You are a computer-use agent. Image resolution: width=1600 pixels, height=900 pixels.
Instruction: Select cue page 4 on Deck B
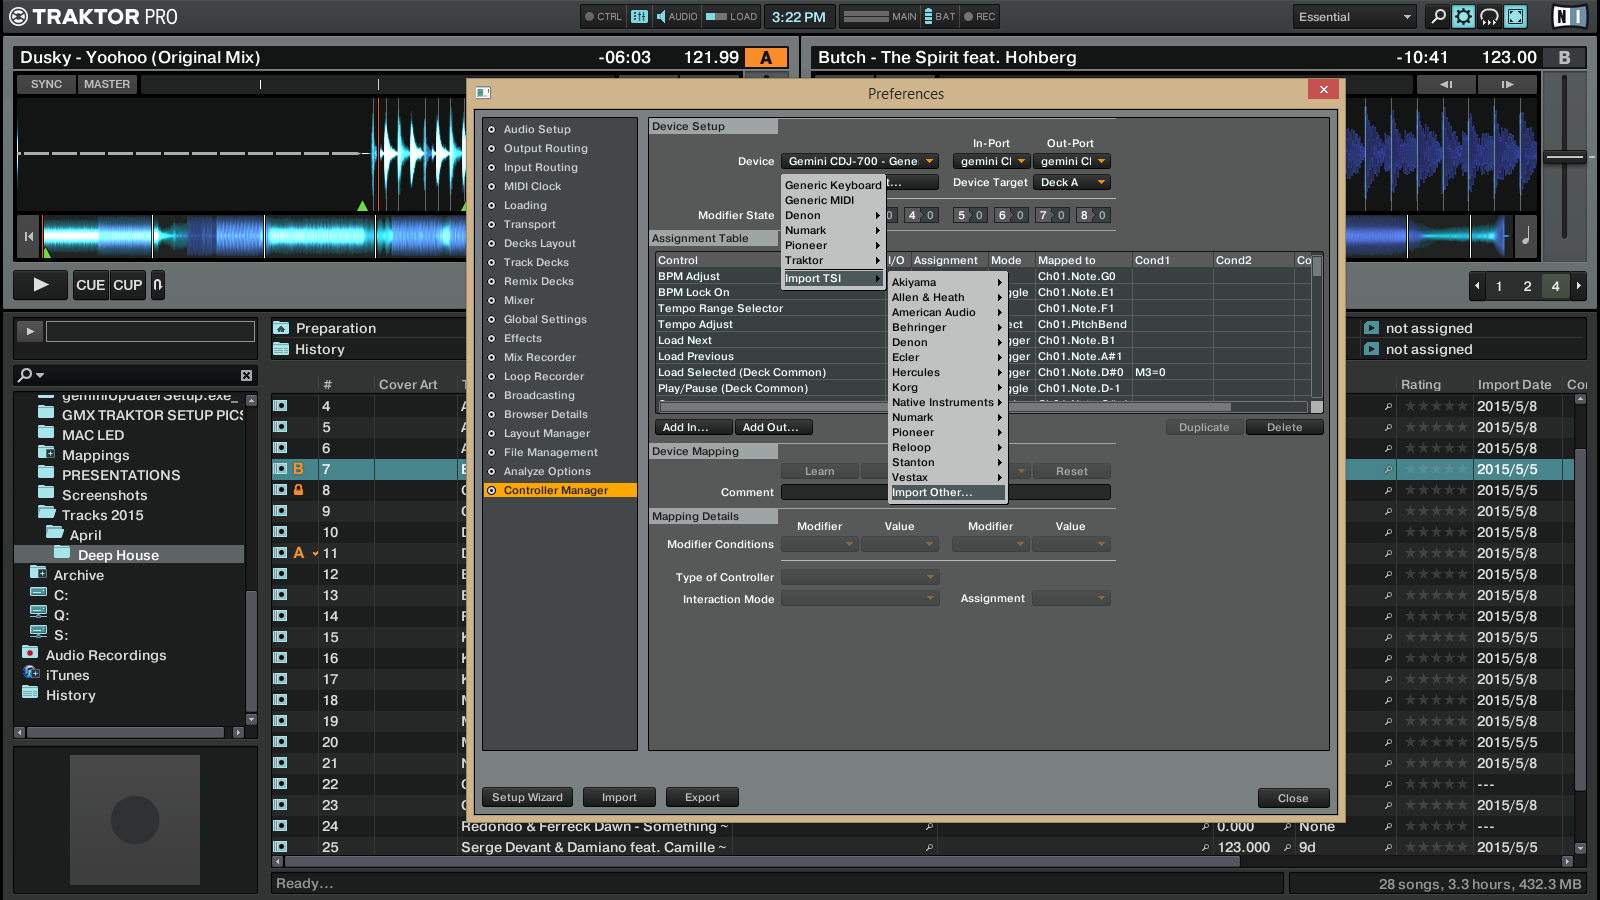[1555, 286]
